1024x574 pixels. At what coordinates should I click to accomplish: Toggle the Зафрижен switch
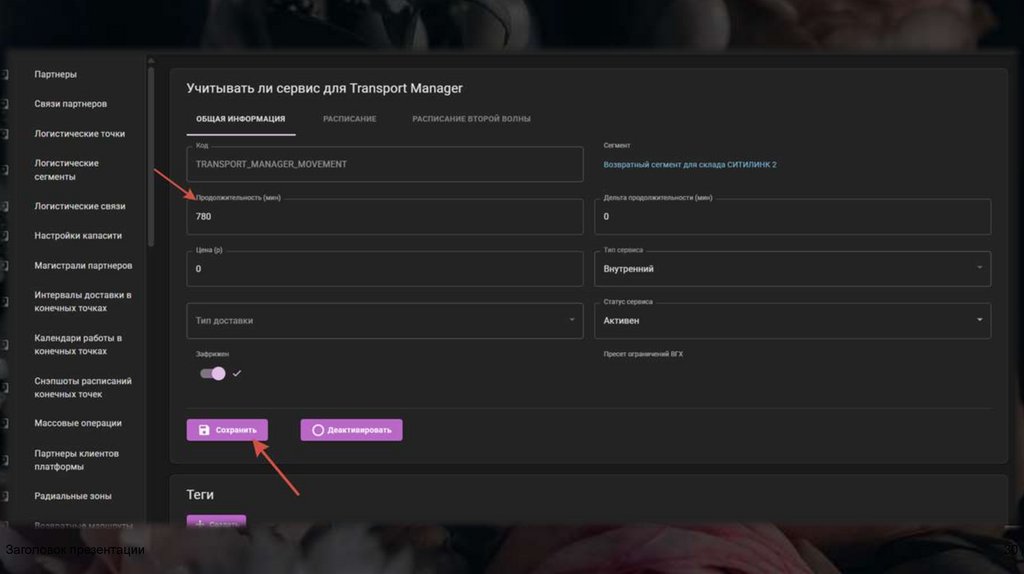[212, 374]
